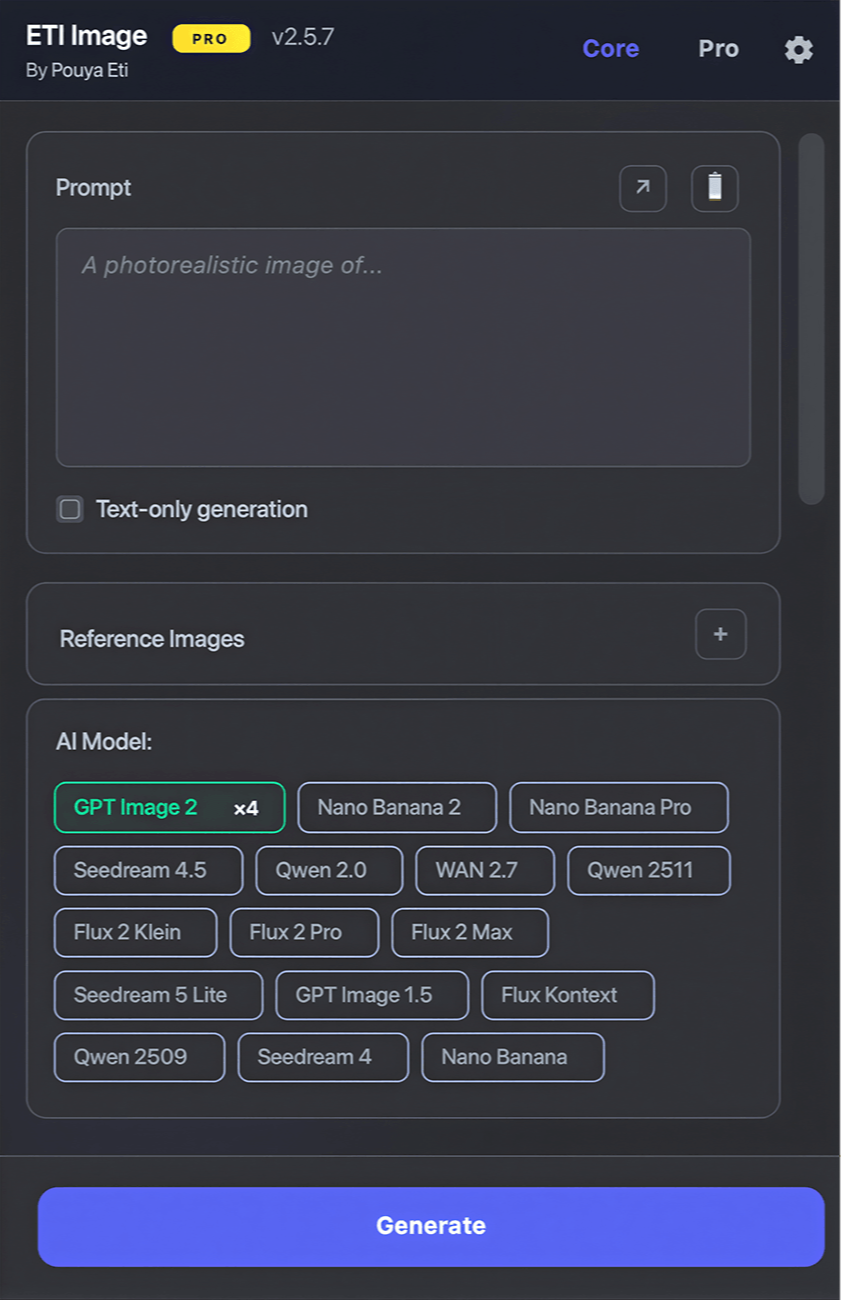This screenshot has width=841, height=1300.
Task: Pick the WAN 2.7 model
Action: 485,870
